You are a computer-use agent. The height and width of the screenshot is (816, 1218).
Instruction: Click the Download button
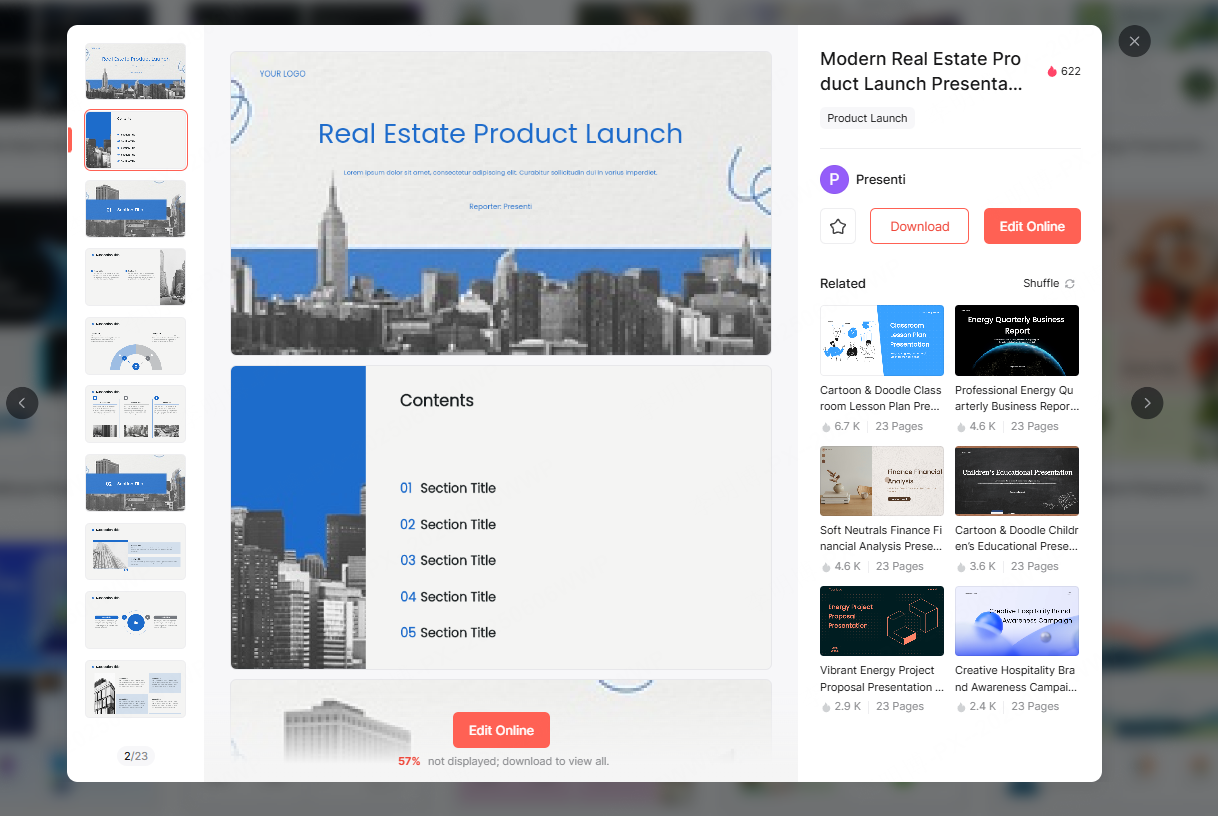pyautogui.click(x=918, y=226)
